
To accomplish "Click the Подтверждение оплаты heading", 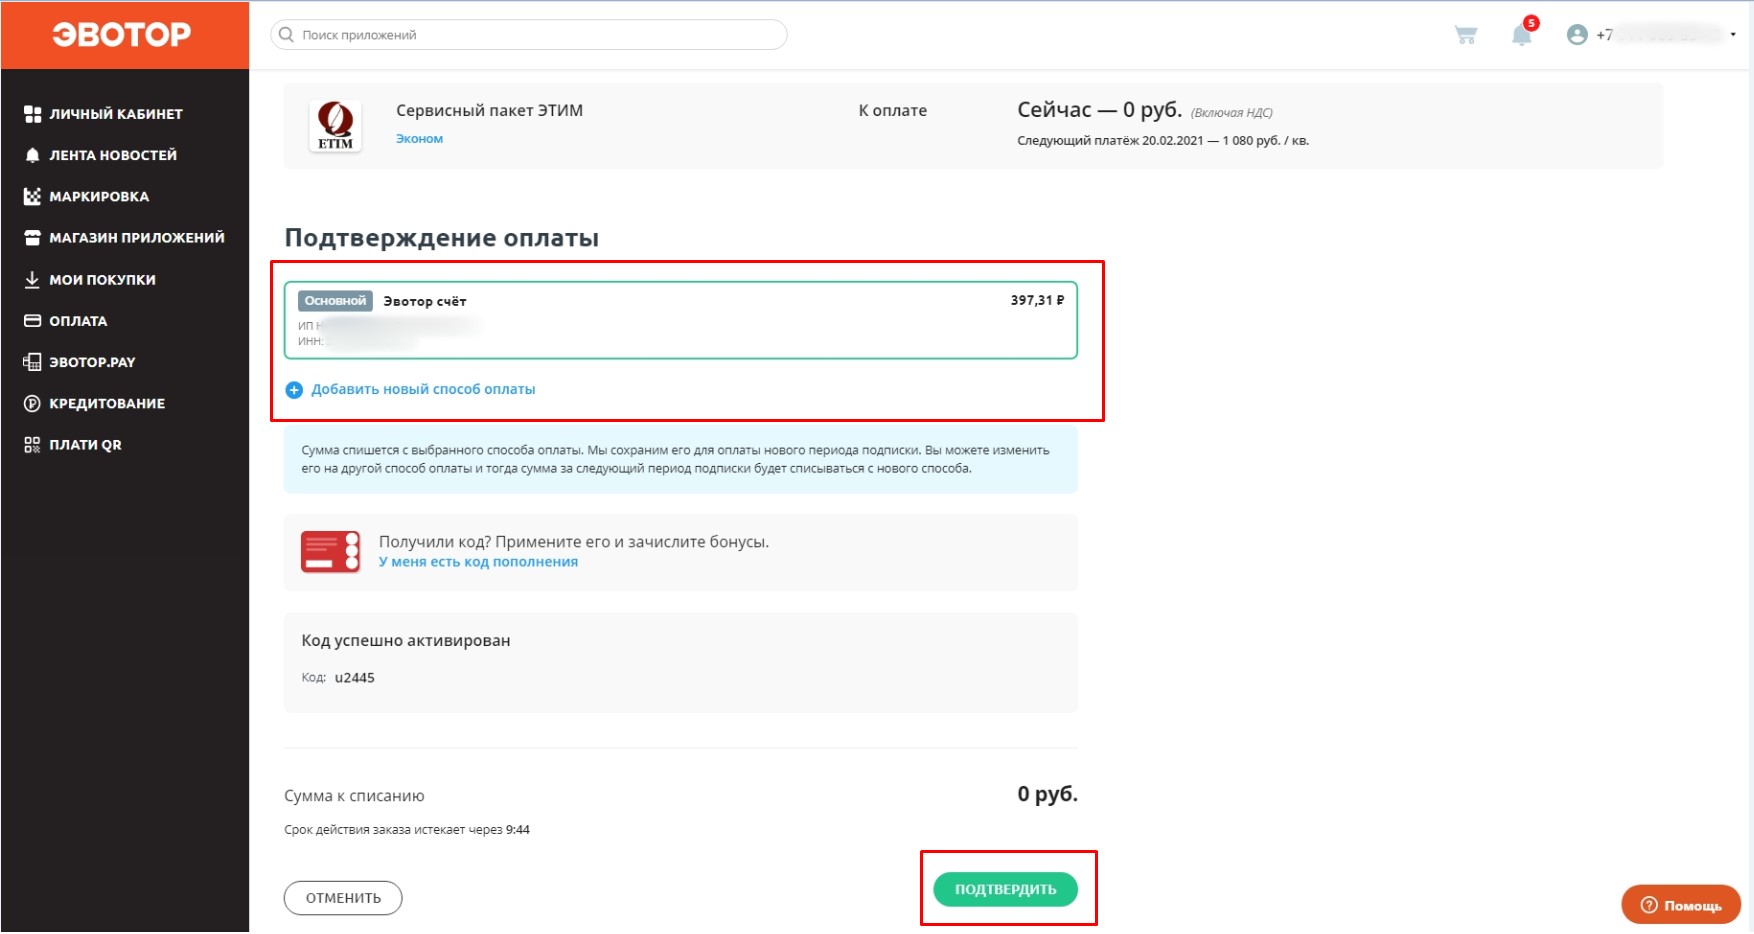I will (441, 238).
